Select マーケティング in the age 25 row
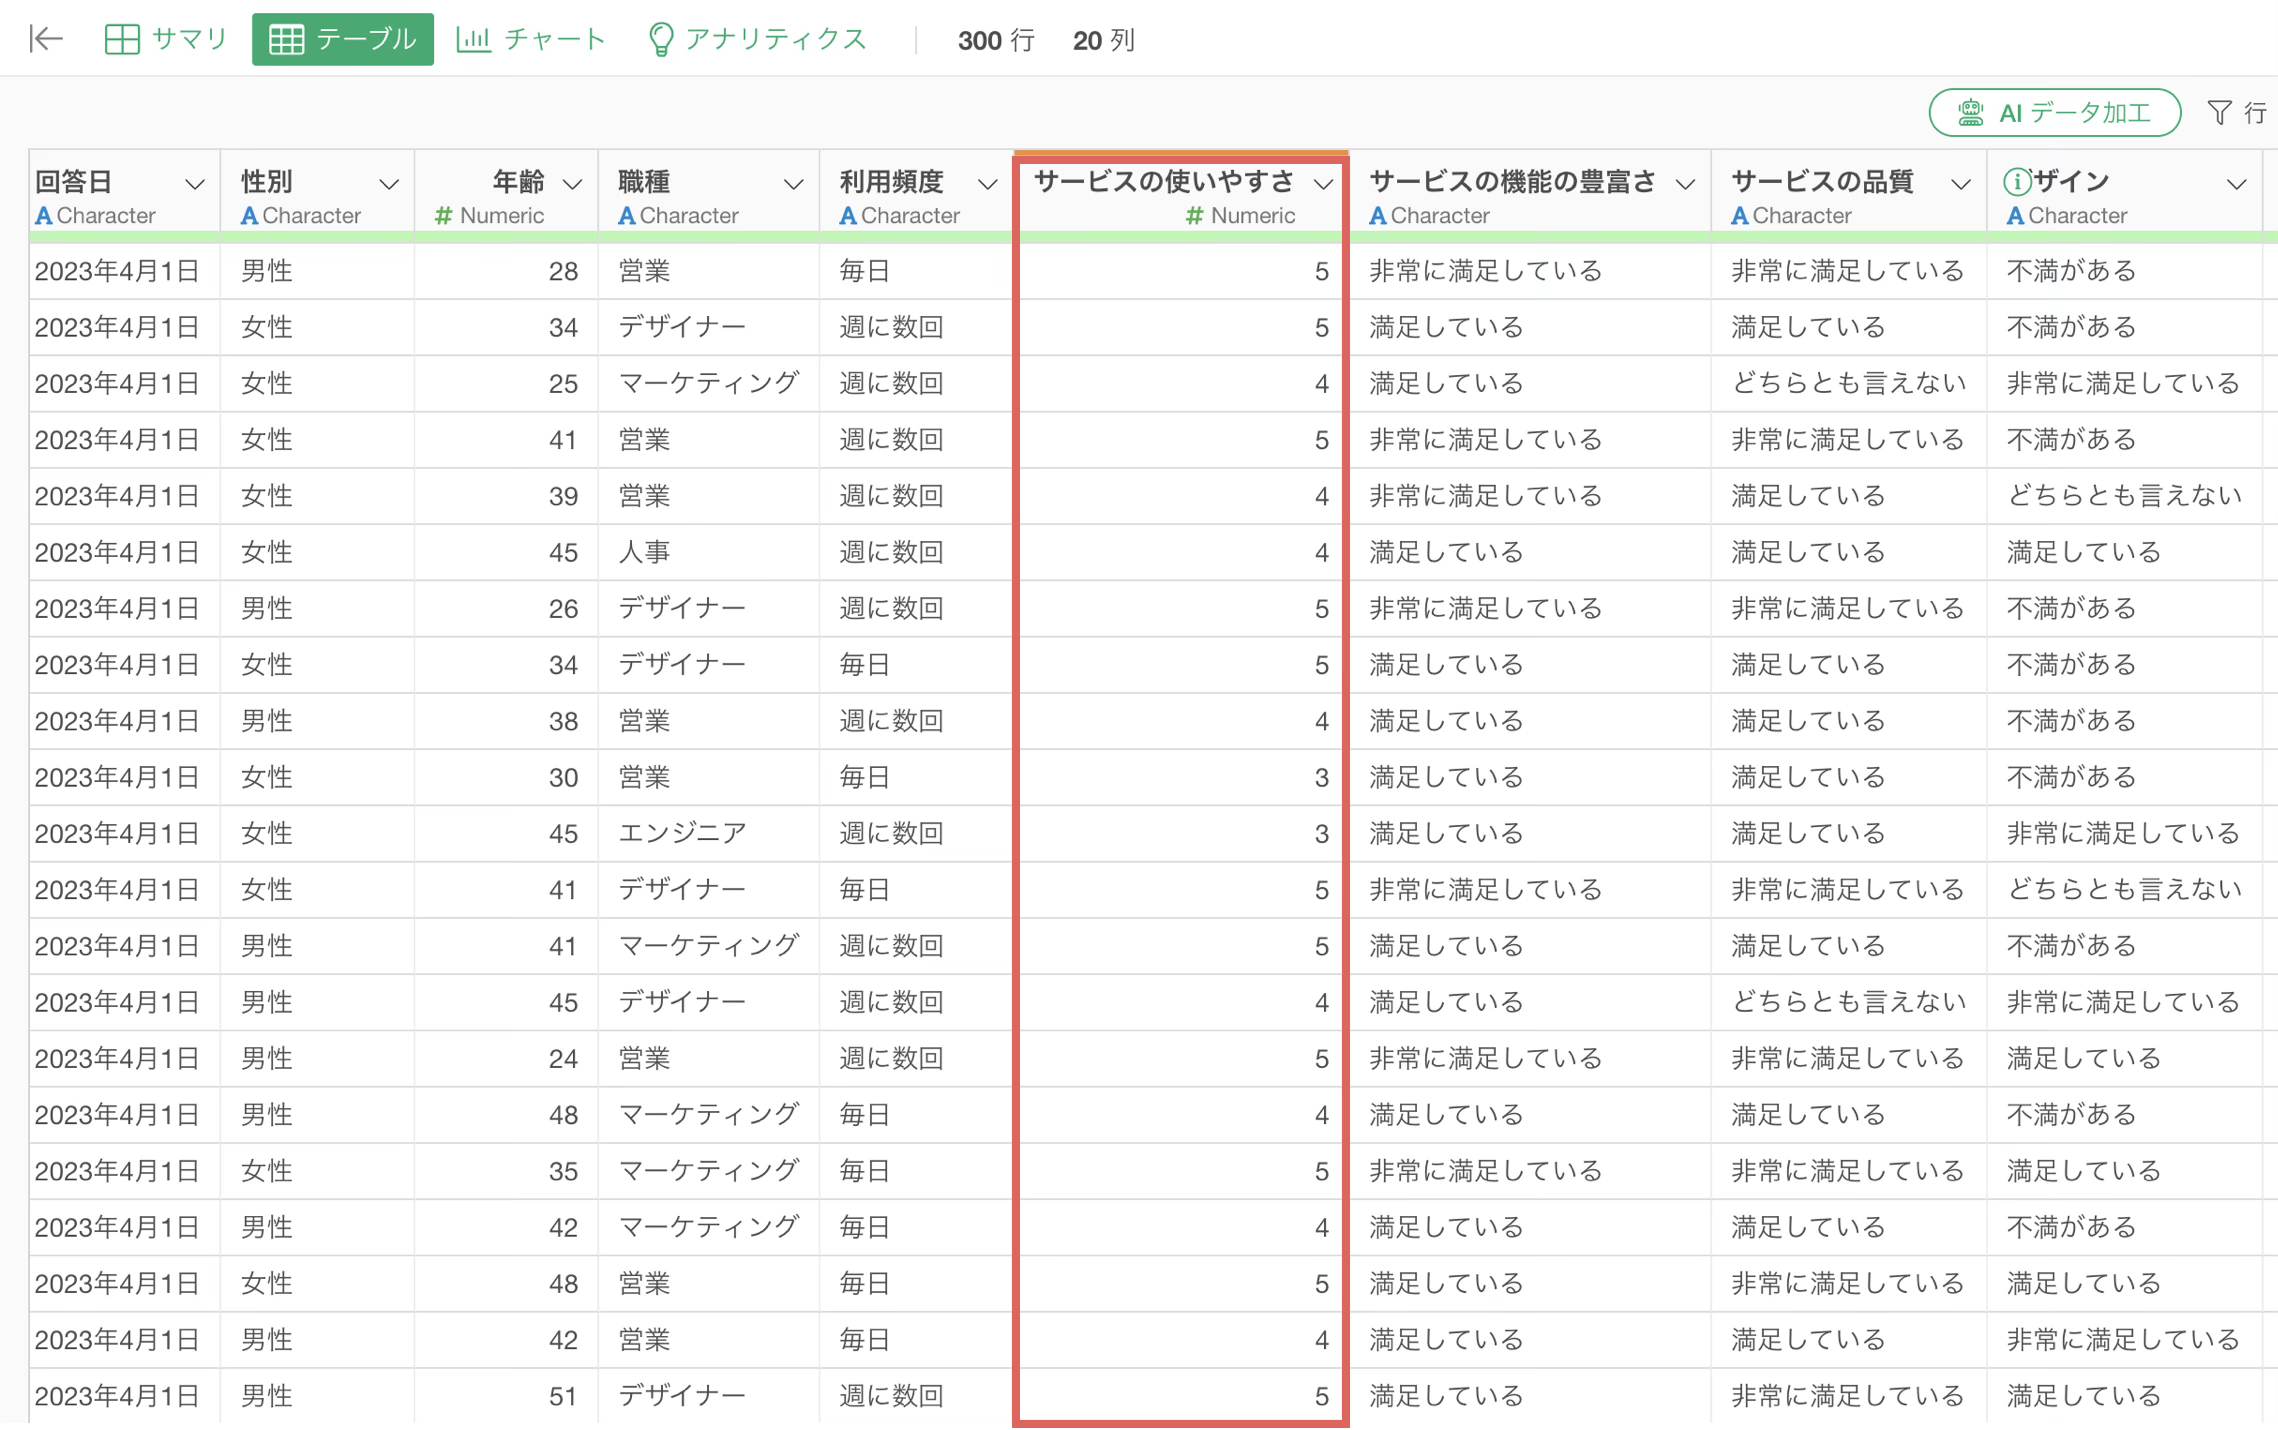 click(708, 383)
